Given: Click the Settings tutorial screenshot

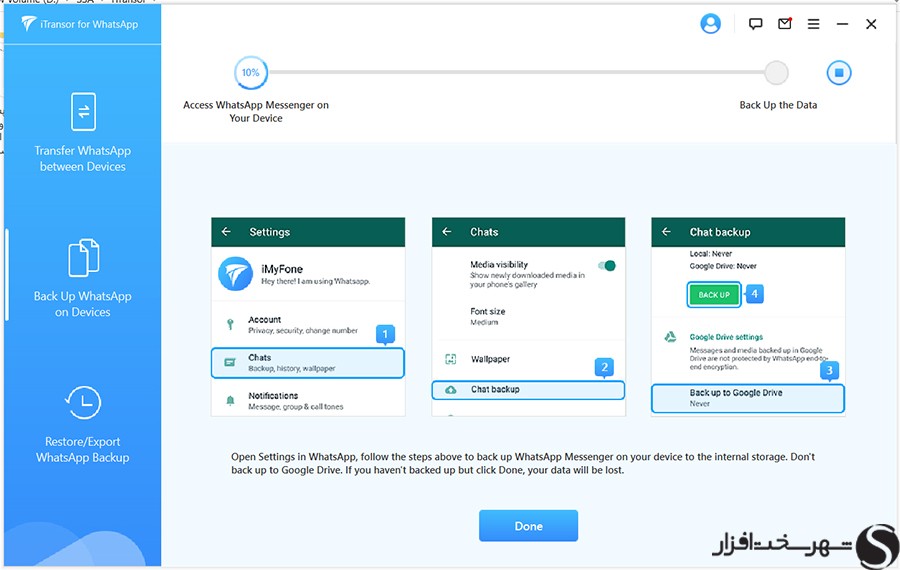Looking at the screenshot, I should tap(308, 317).
